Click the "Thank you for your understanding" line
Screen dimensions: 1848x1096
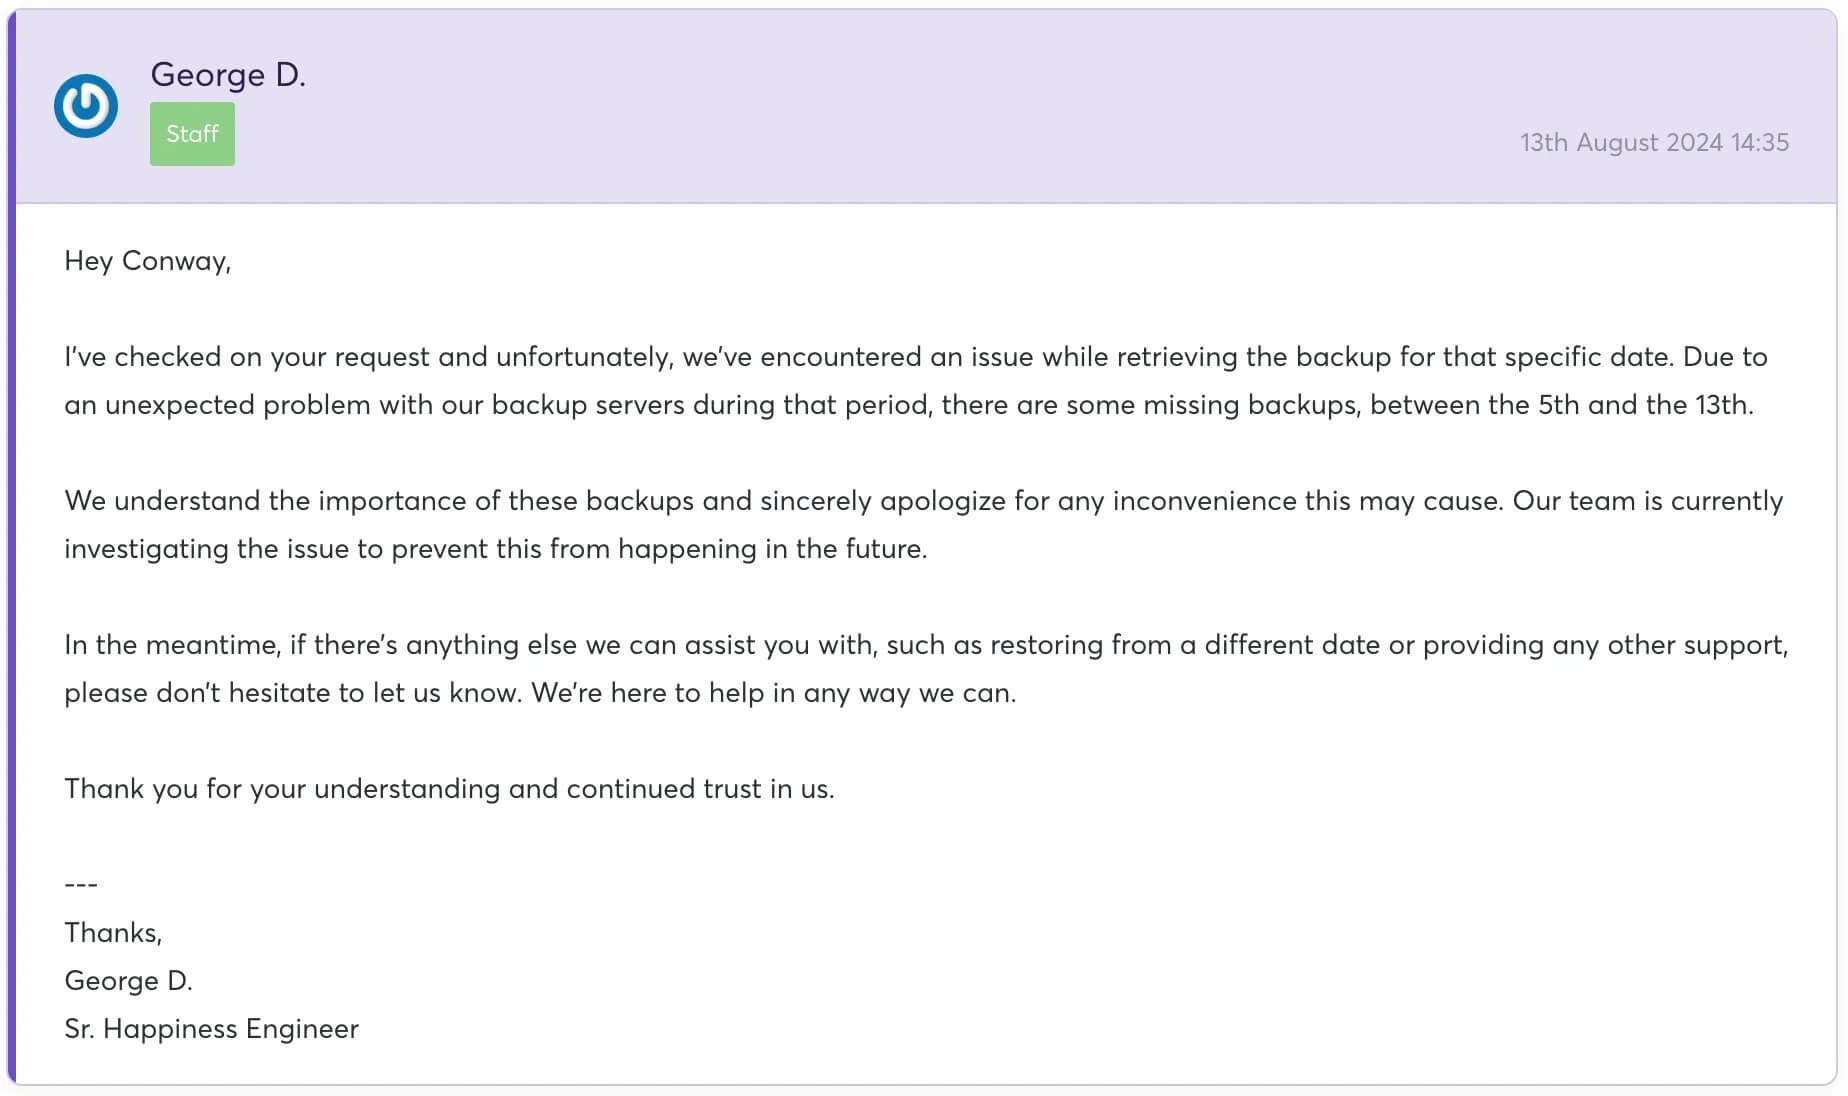coord(449,789)
